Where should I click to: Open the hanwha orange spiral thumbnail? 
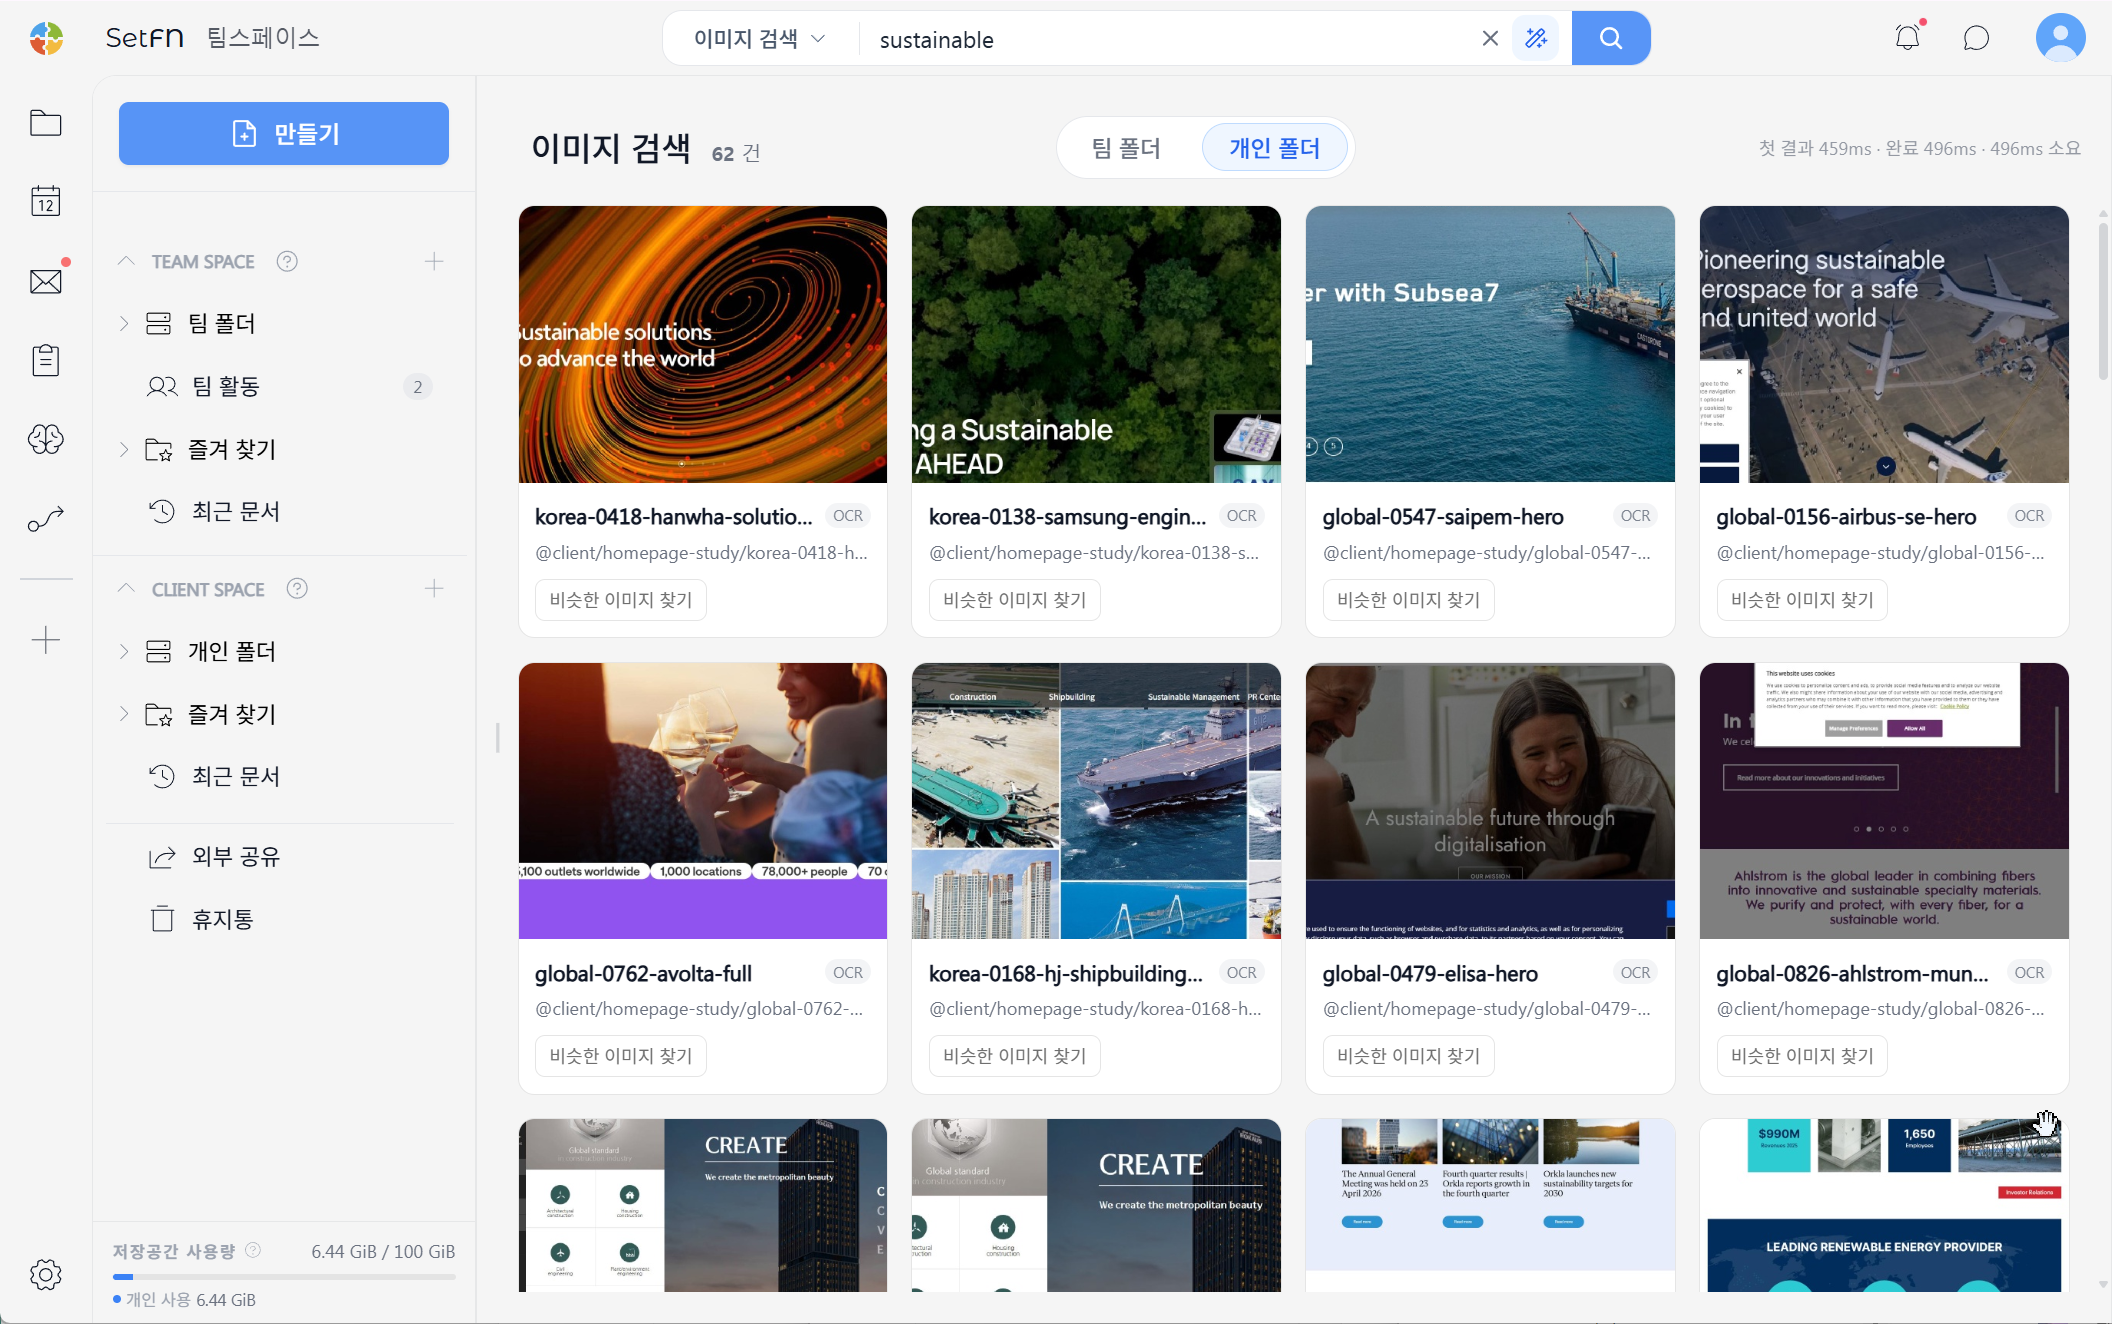click(703, 344)
